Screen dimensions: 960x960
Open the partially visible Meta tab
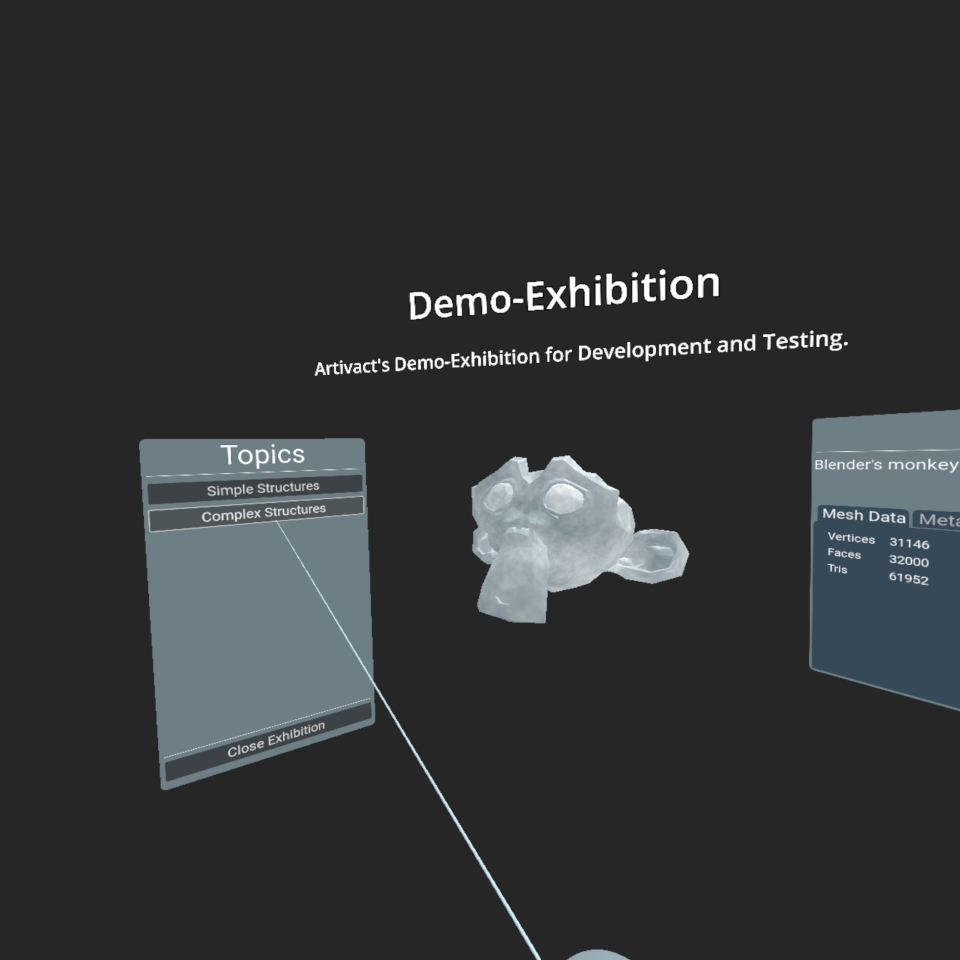937,520
